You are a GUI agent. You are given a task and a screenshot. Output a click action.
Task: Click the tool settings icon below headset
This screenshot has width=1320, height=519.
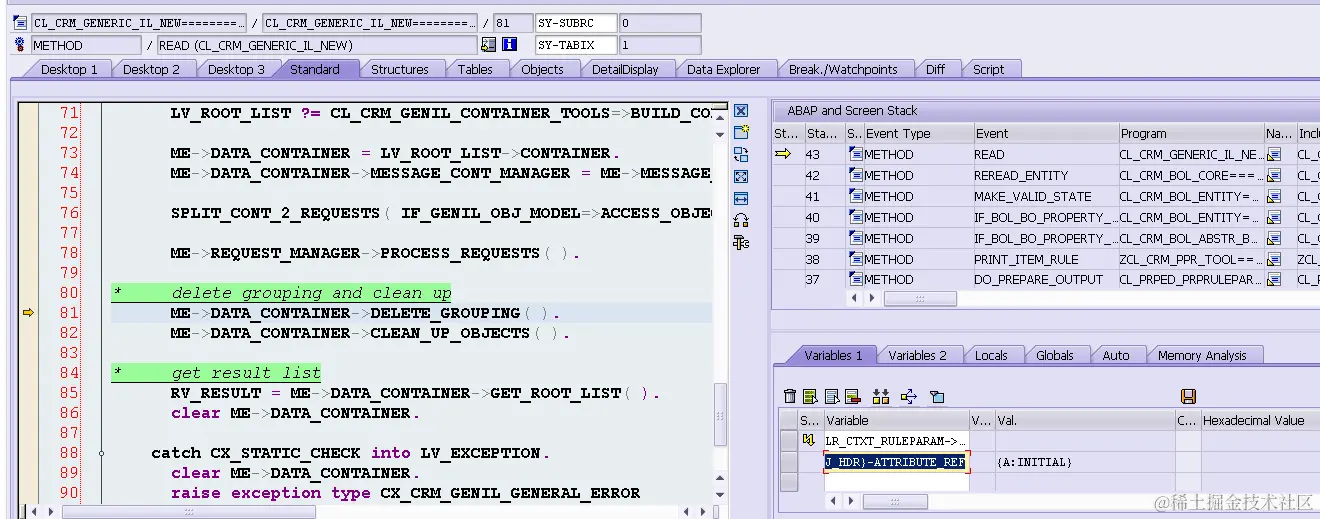pyautogui.click(x=741, y=242)
